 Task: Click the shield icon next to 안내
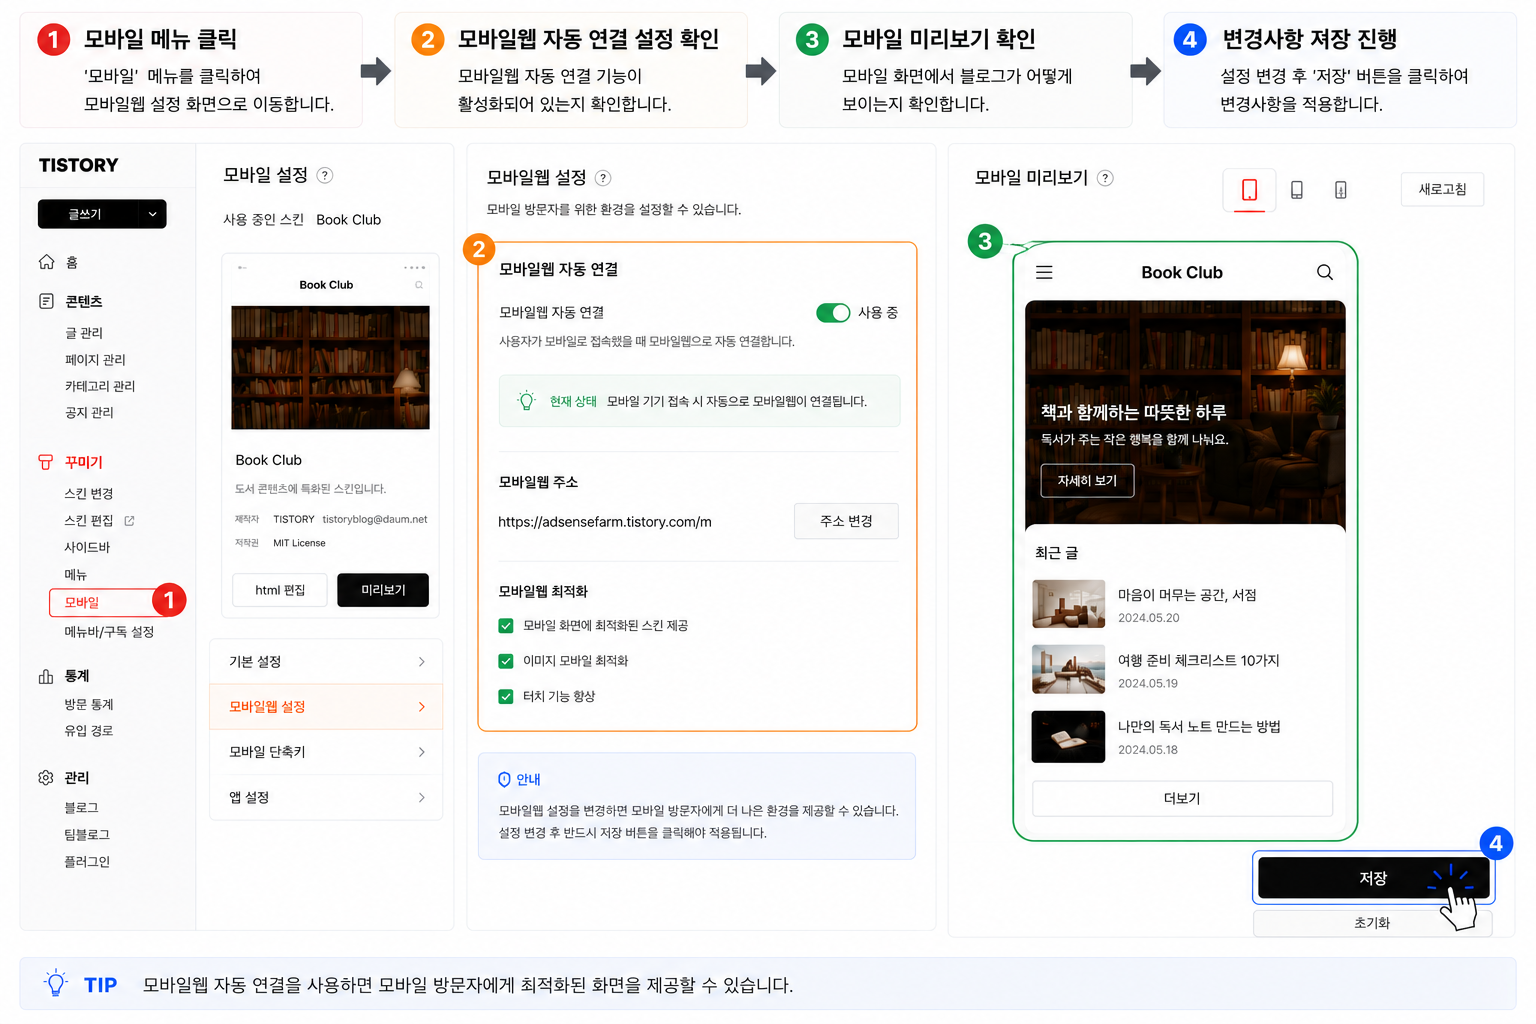504,780
